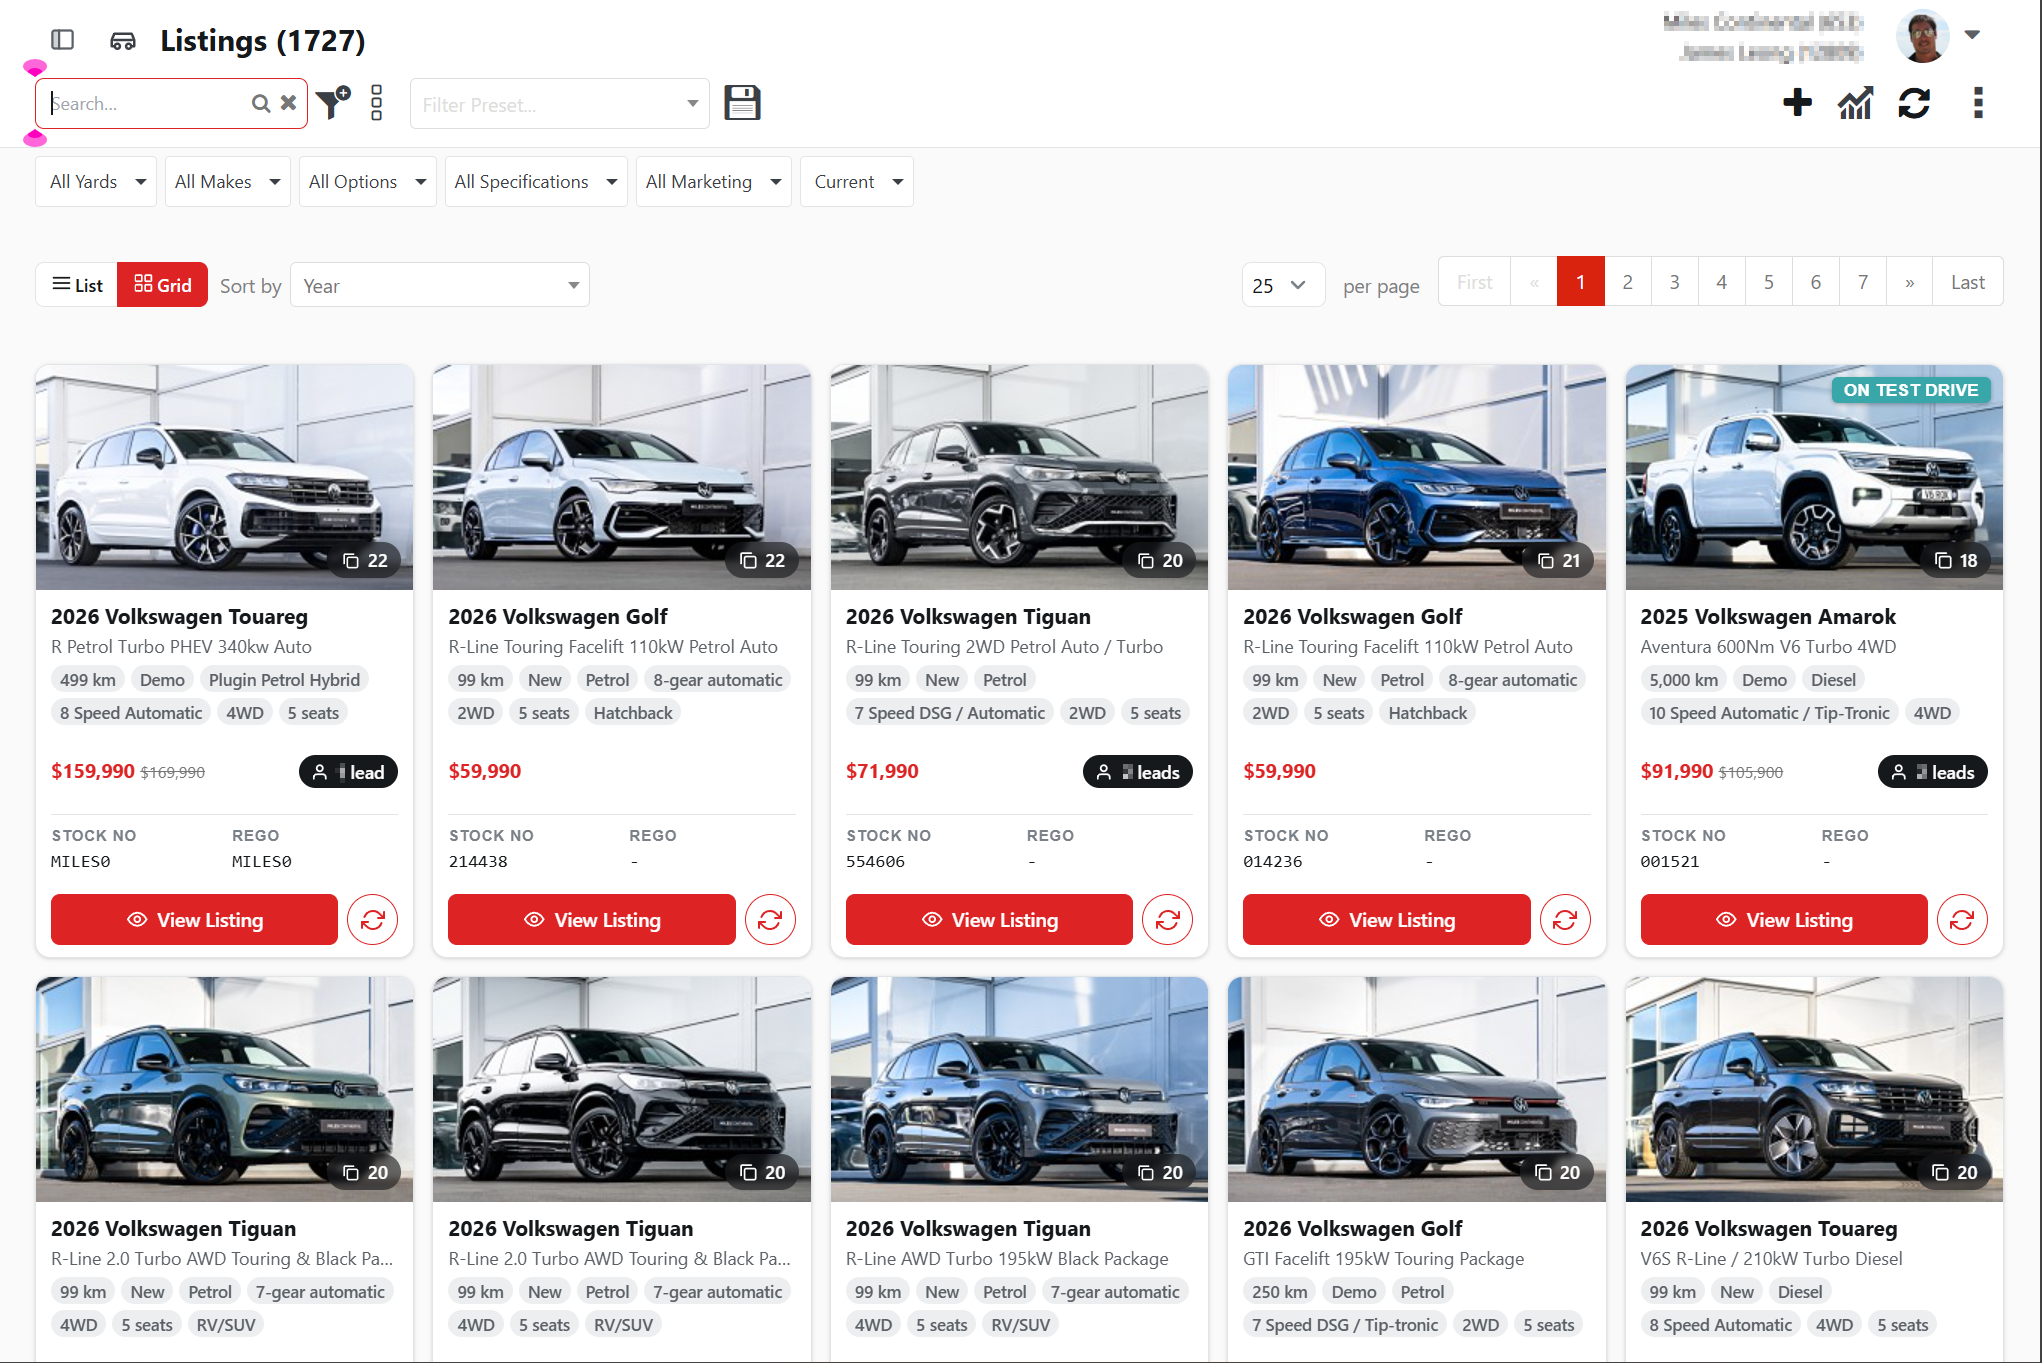Open the Golf GTI Facelift thumbnail image
Viewport: 2042px width, 1363px height.
tap(1417, 1090)
